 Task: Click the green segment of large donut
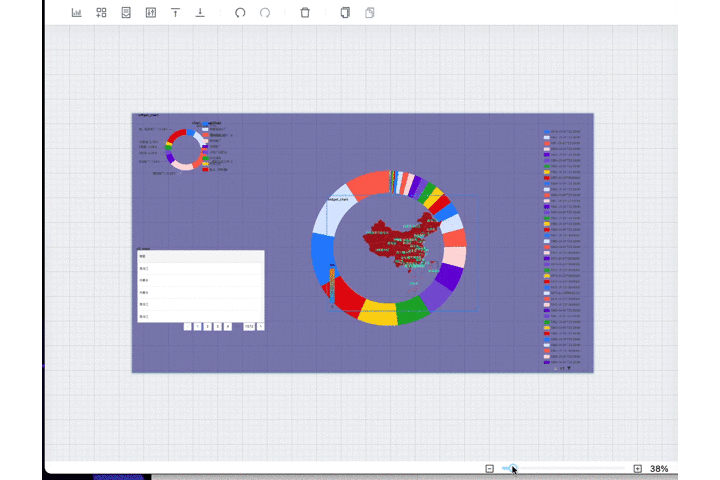412,310
